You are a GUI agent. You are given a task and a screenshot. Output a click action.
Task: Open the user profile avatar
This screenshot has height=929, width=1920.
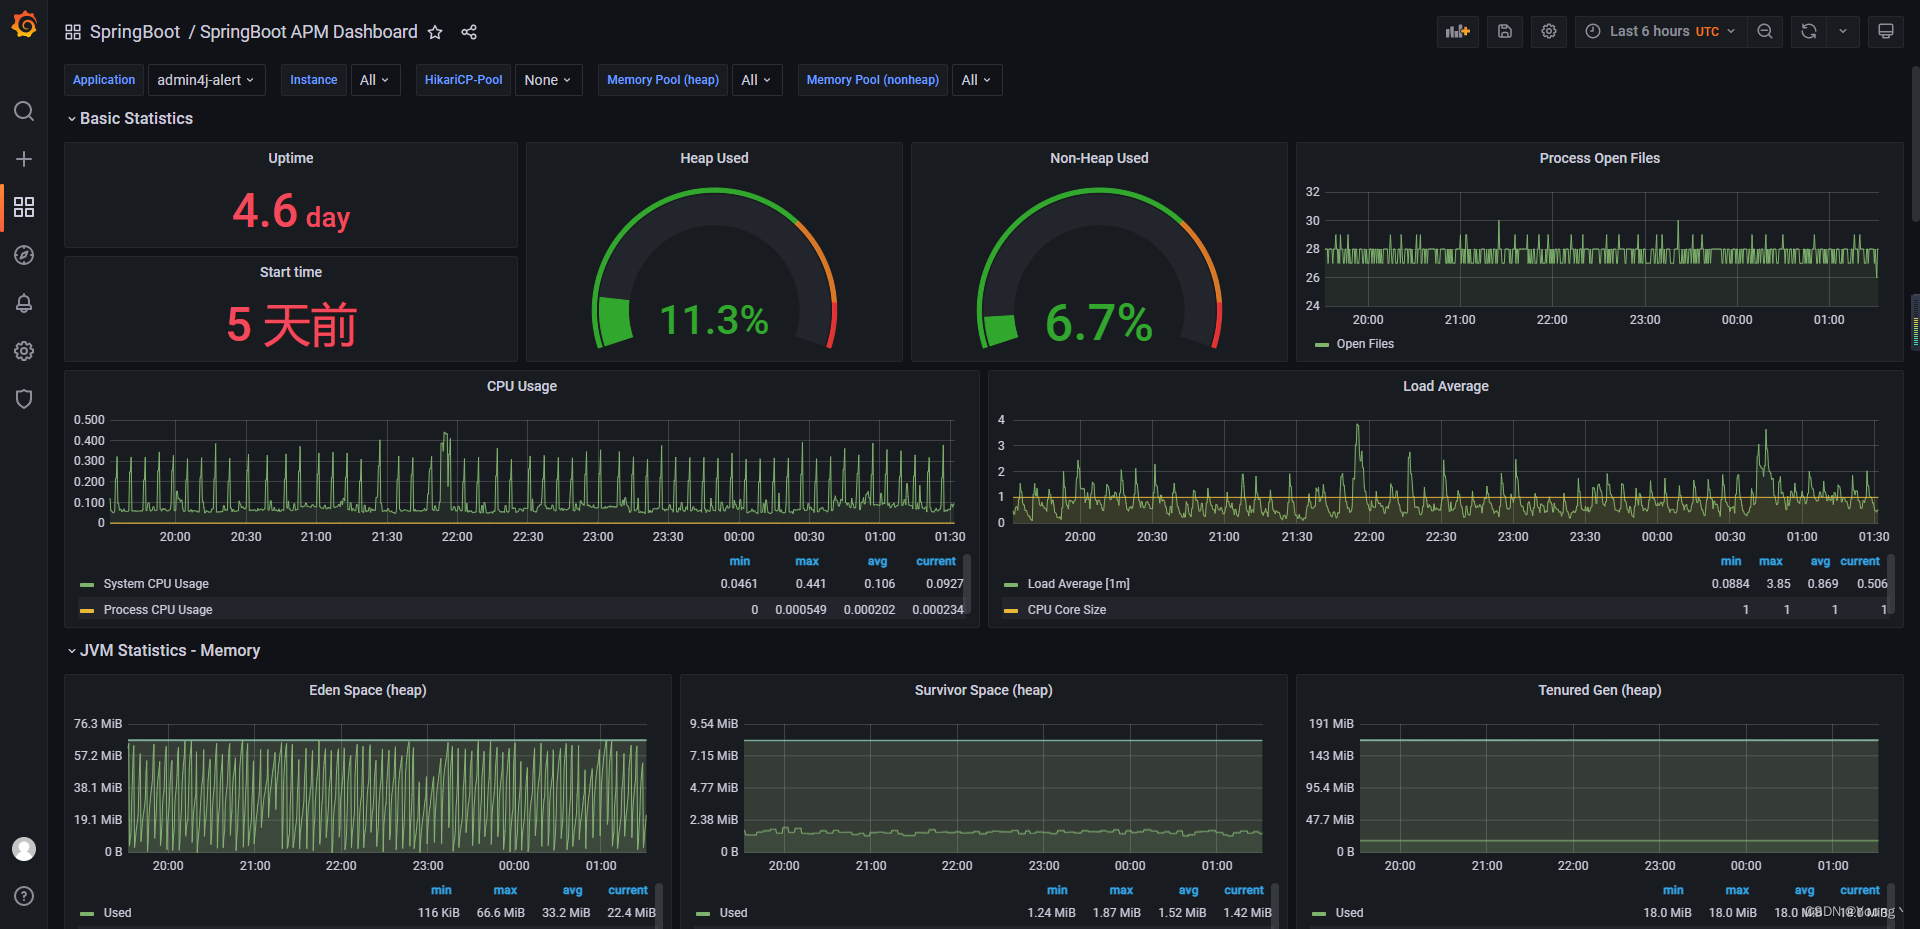pyautogui.click(x=24, y=849)
